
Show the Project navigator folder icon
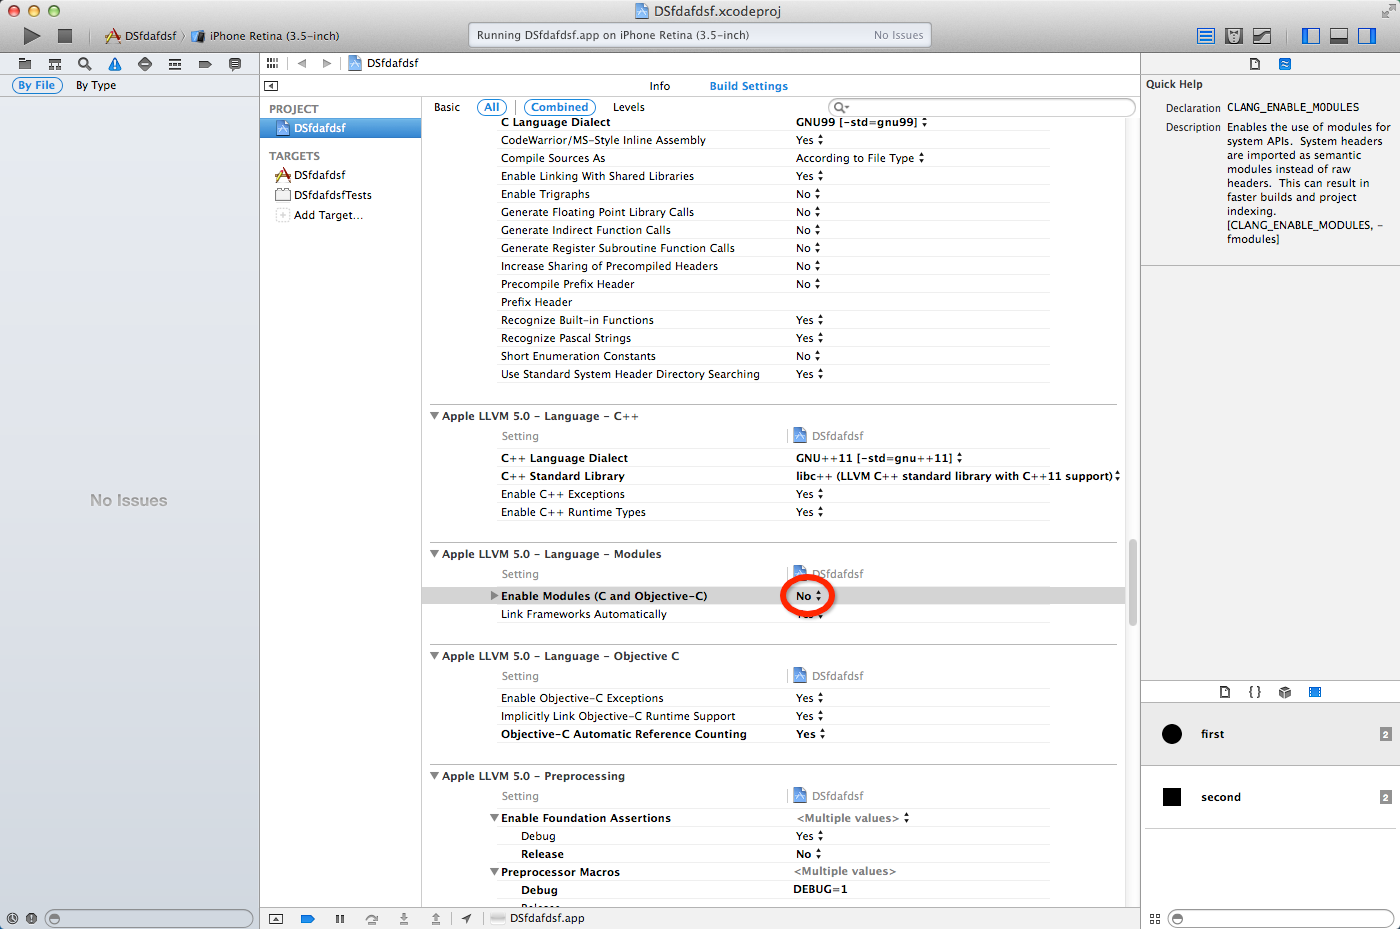[x=25, y=64]
